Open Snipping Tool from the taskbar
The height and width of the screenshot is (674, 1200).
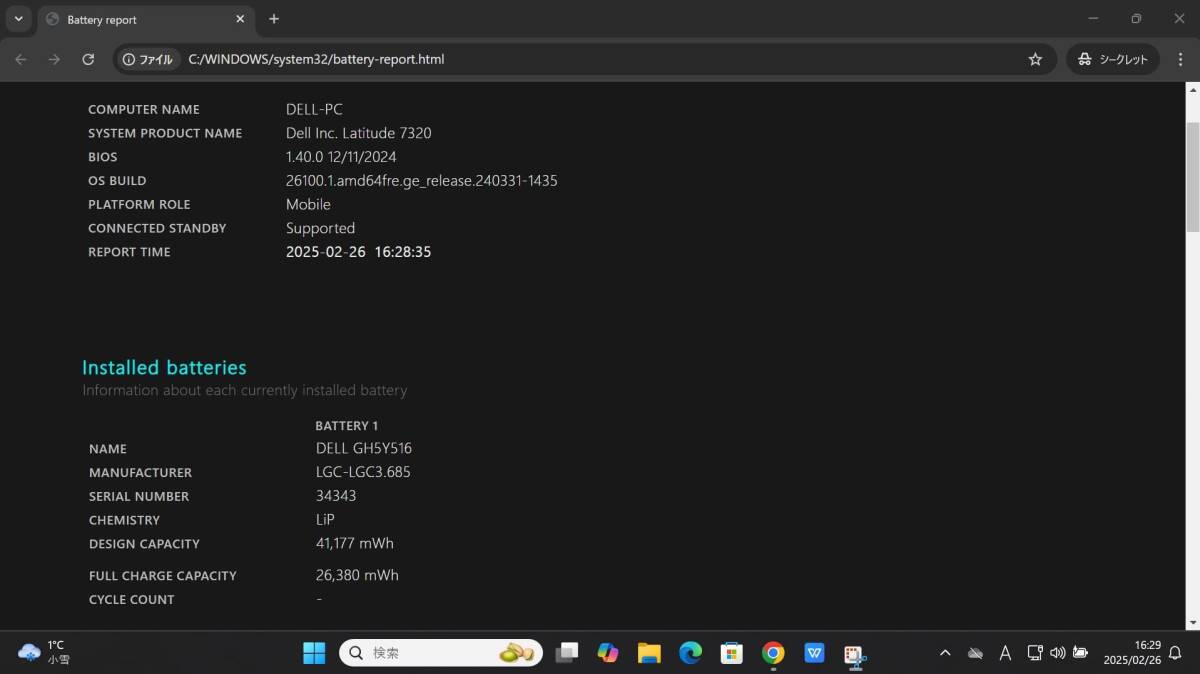[855, 654]
